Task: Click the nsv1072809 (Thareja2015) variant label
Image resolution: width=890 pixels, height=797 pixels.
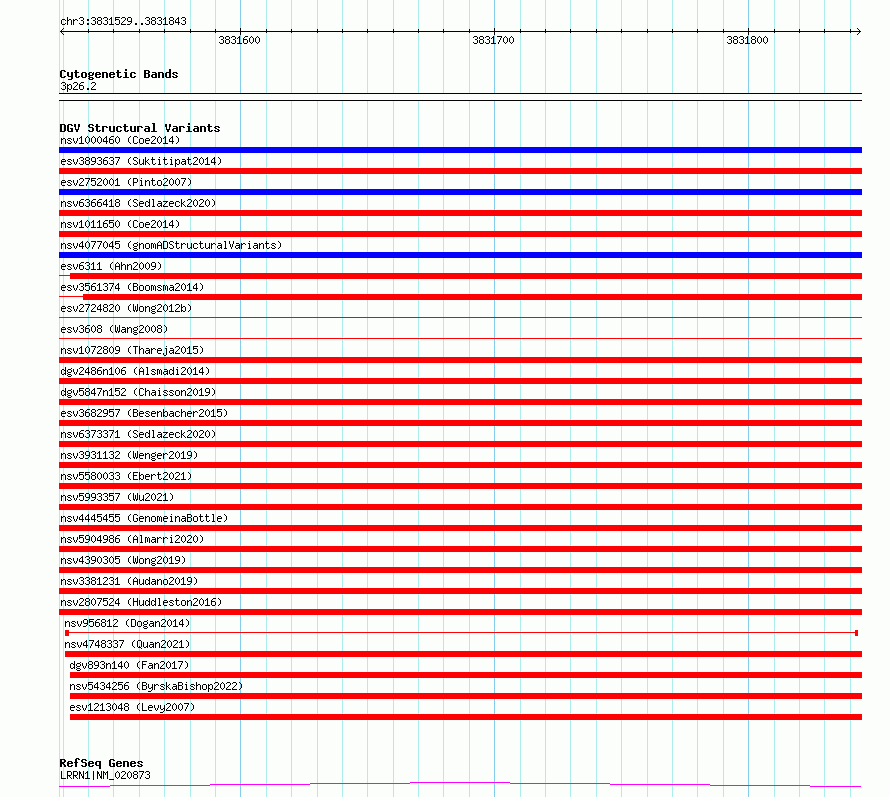Action: click(132, 350)
